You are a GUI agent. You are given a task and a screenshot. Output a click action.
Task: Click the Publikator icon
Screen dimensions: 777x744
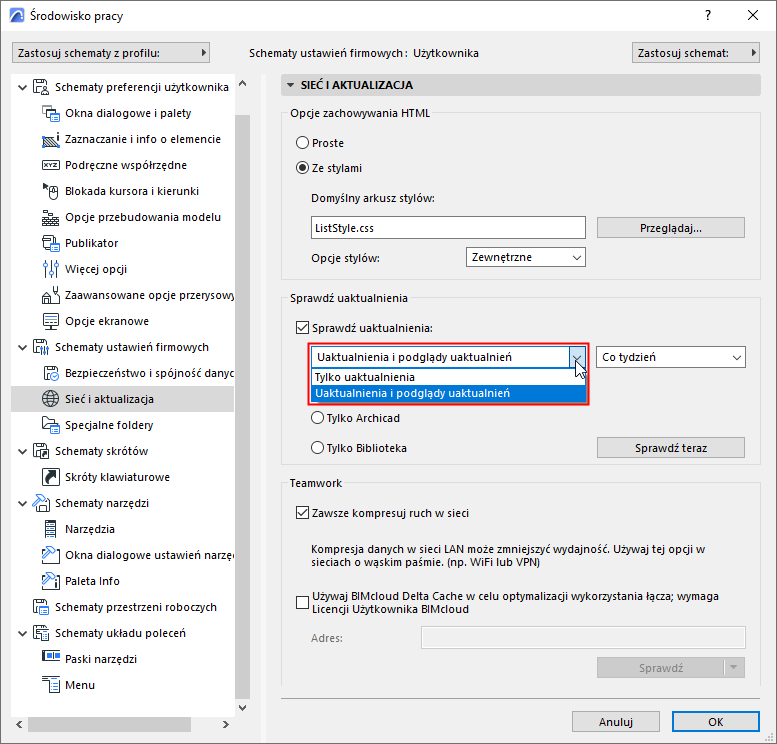tap(51, 243)
